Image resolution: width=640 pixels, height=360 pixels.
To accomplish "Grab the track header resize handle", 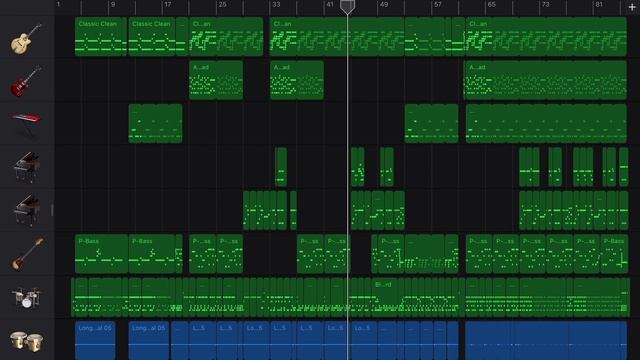I will pos(52,210).
